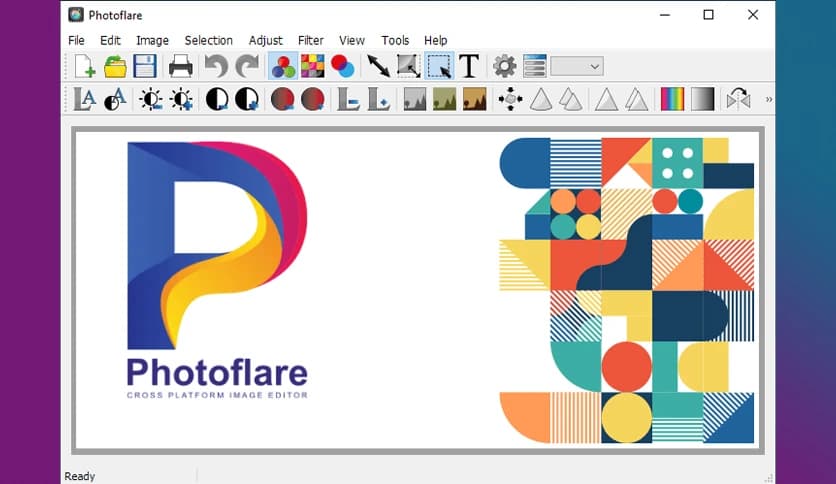Screen dimensions: 836x484
Task: Decrease contrast with half-circle minus icon
Action: 216,99
